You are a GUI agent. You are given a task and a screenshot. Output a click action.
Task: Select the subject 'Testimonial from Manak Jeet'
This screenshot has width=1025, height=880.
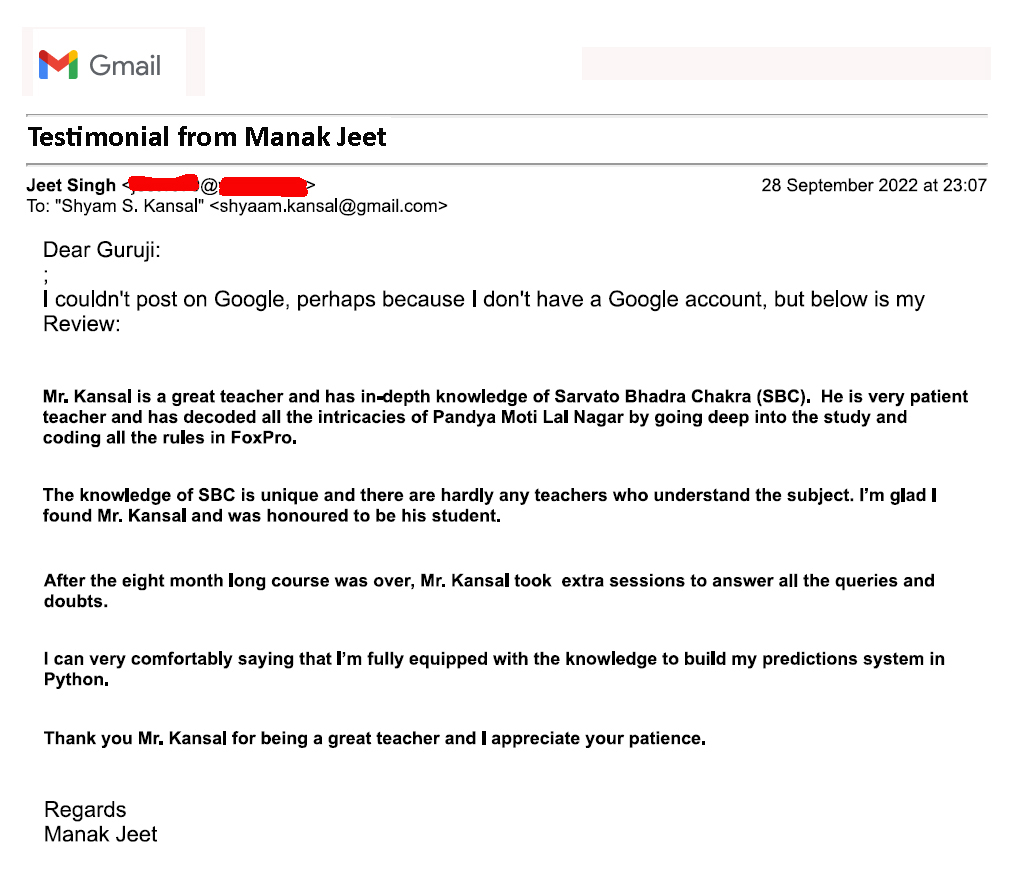[207, 137]
